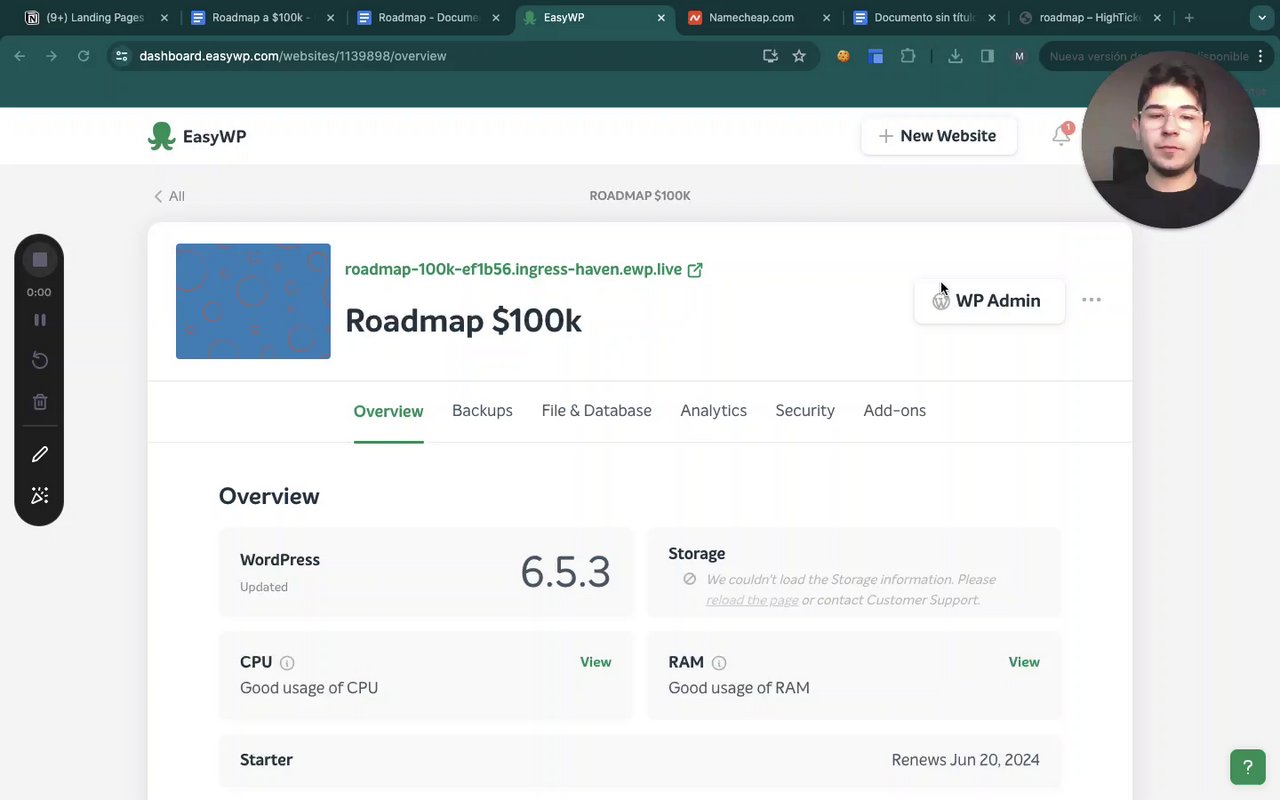Go back in browser history

(20, 56)
